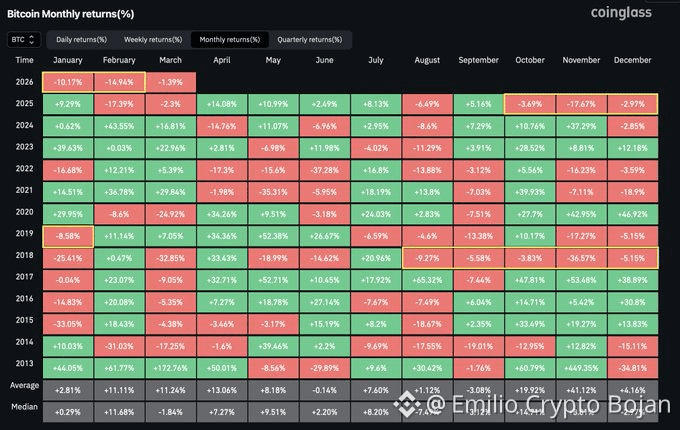
Task: Click the 2015 January cell '-33.05%'
Action: (68, 324)
